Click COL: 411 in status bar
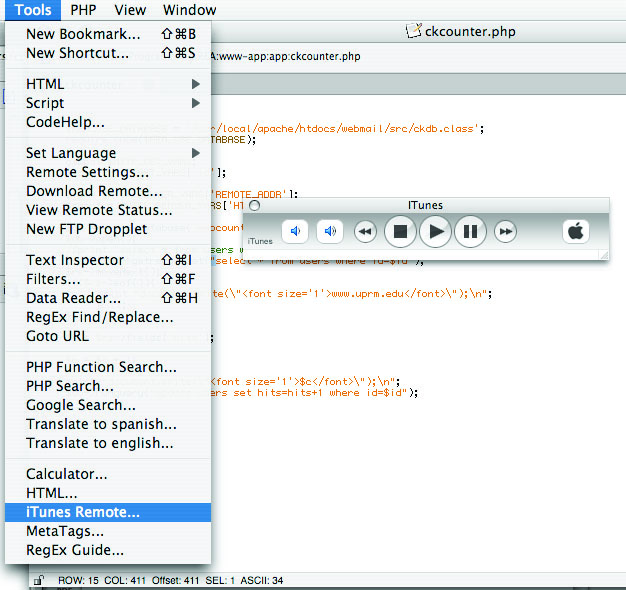The height and width of the screenshot is (590, 626). pyautogui.click(x=125, y=580)
